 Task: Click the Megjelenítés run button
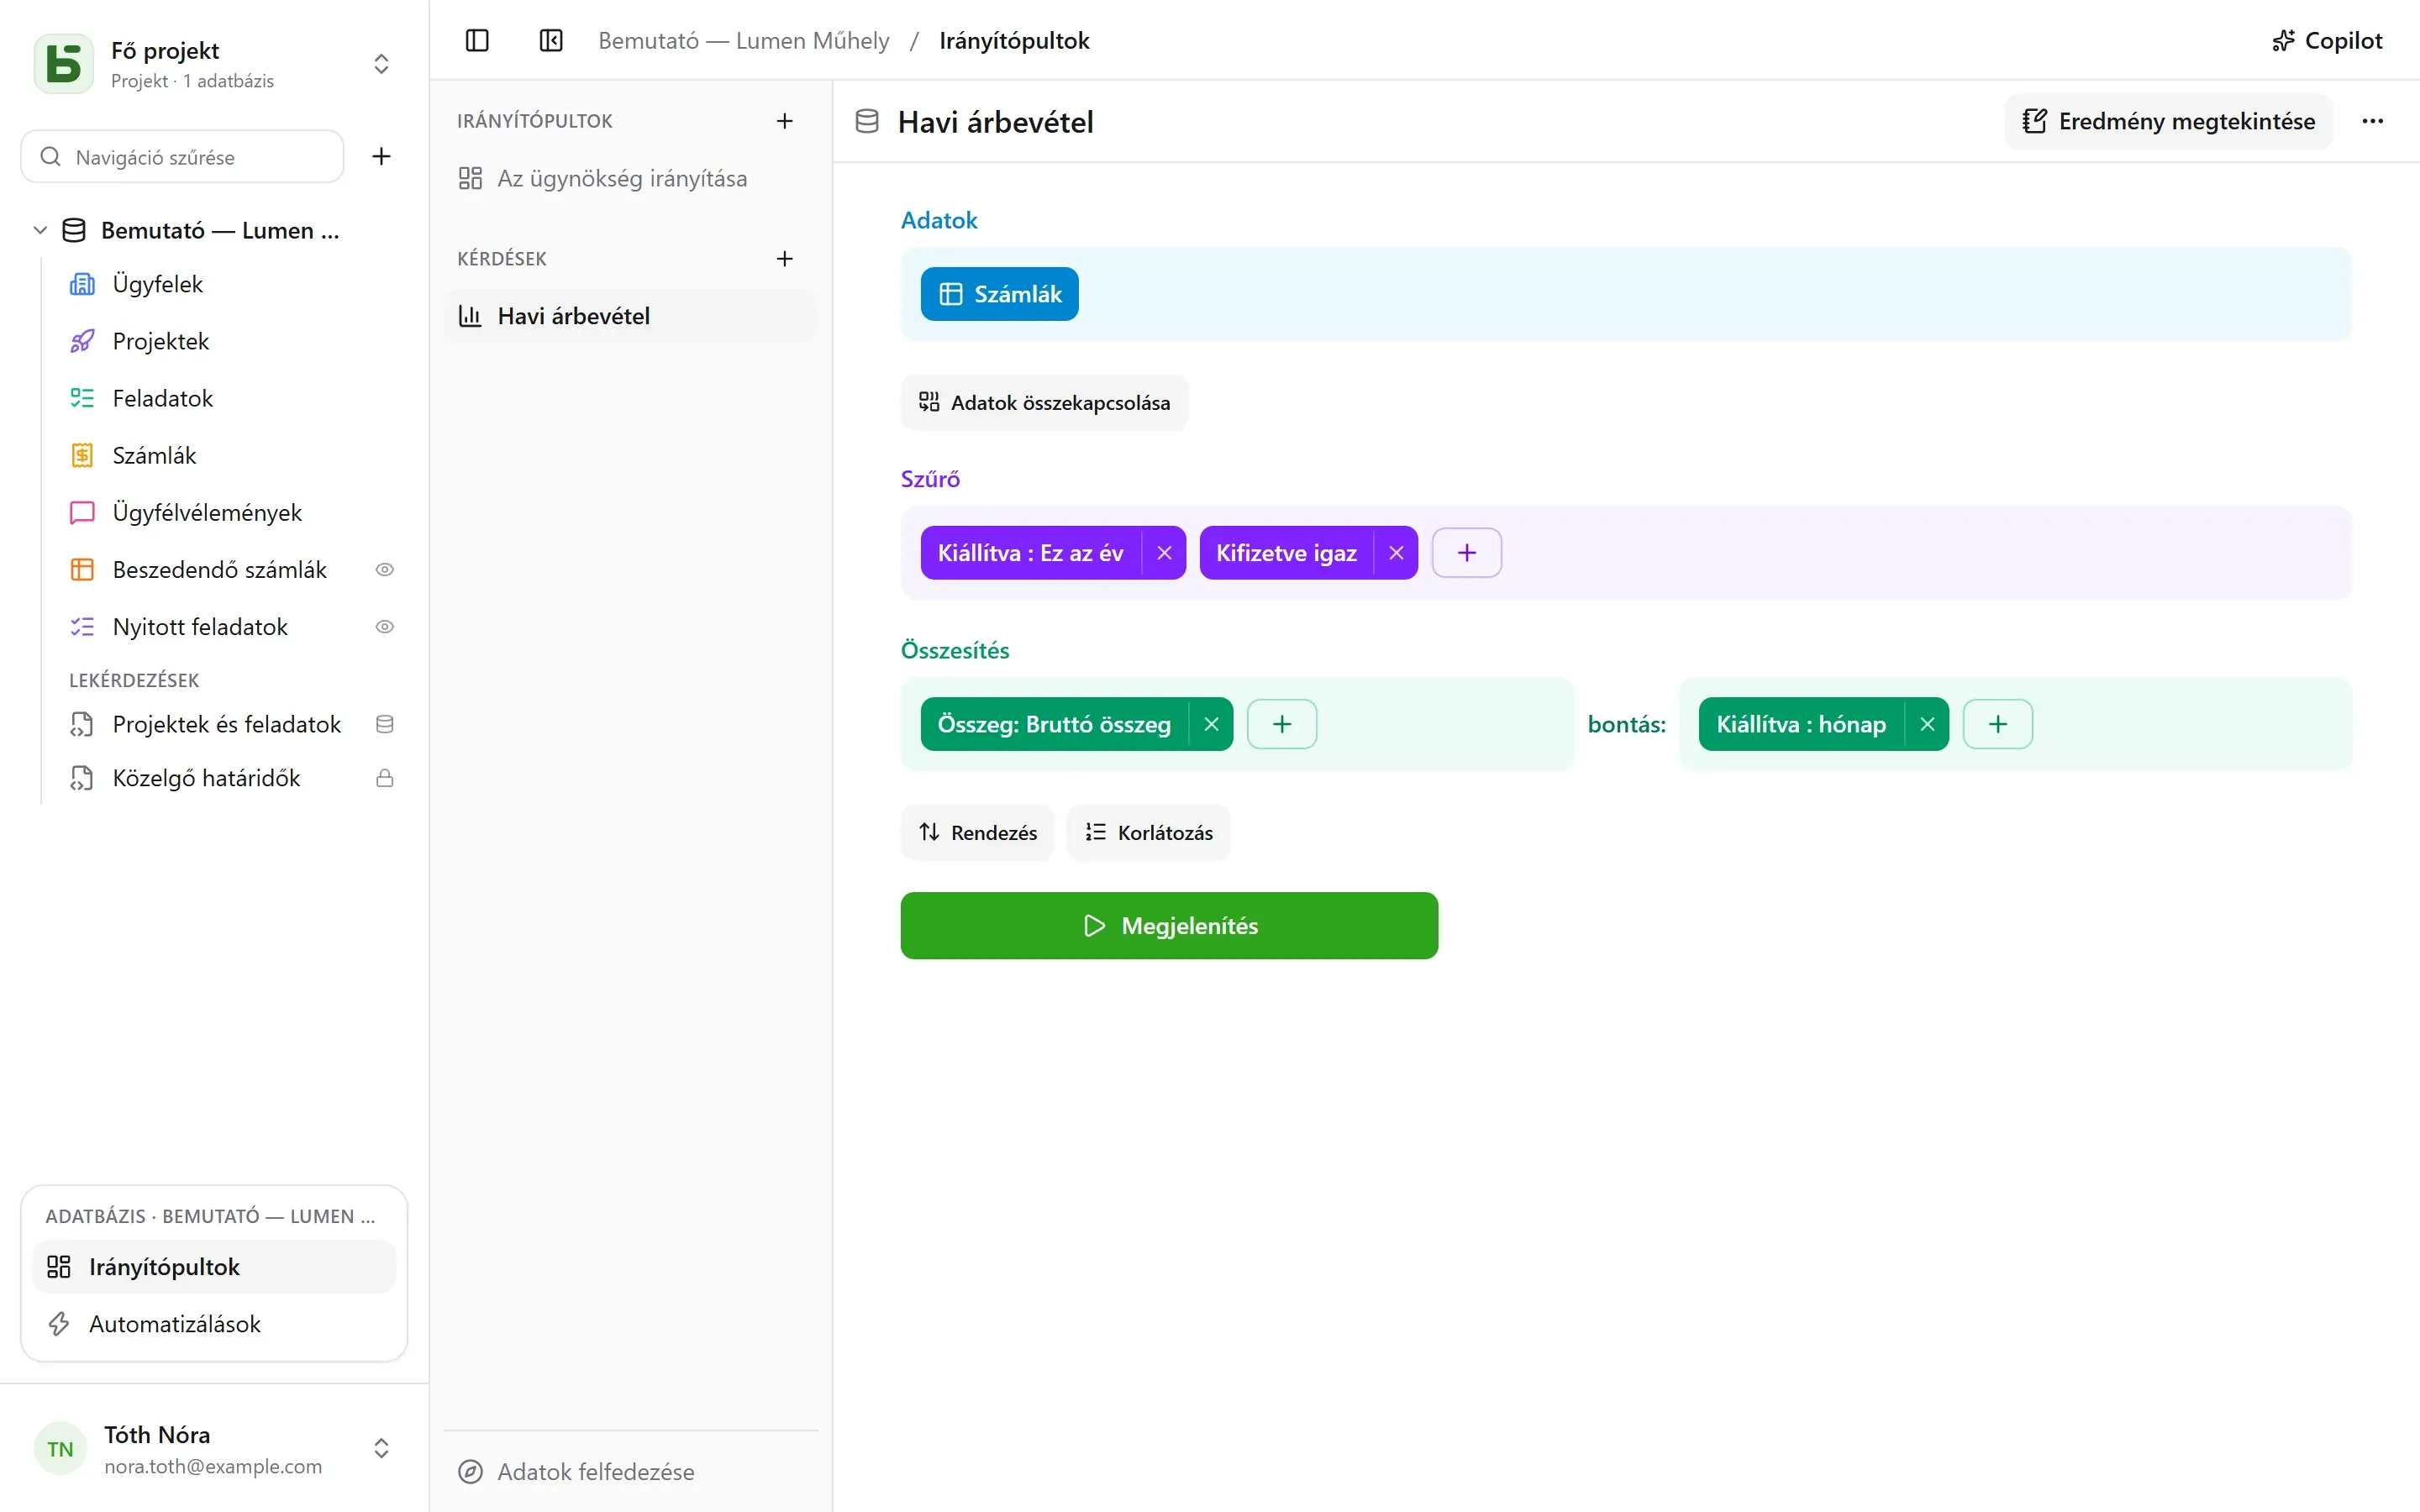[1169, 926]
